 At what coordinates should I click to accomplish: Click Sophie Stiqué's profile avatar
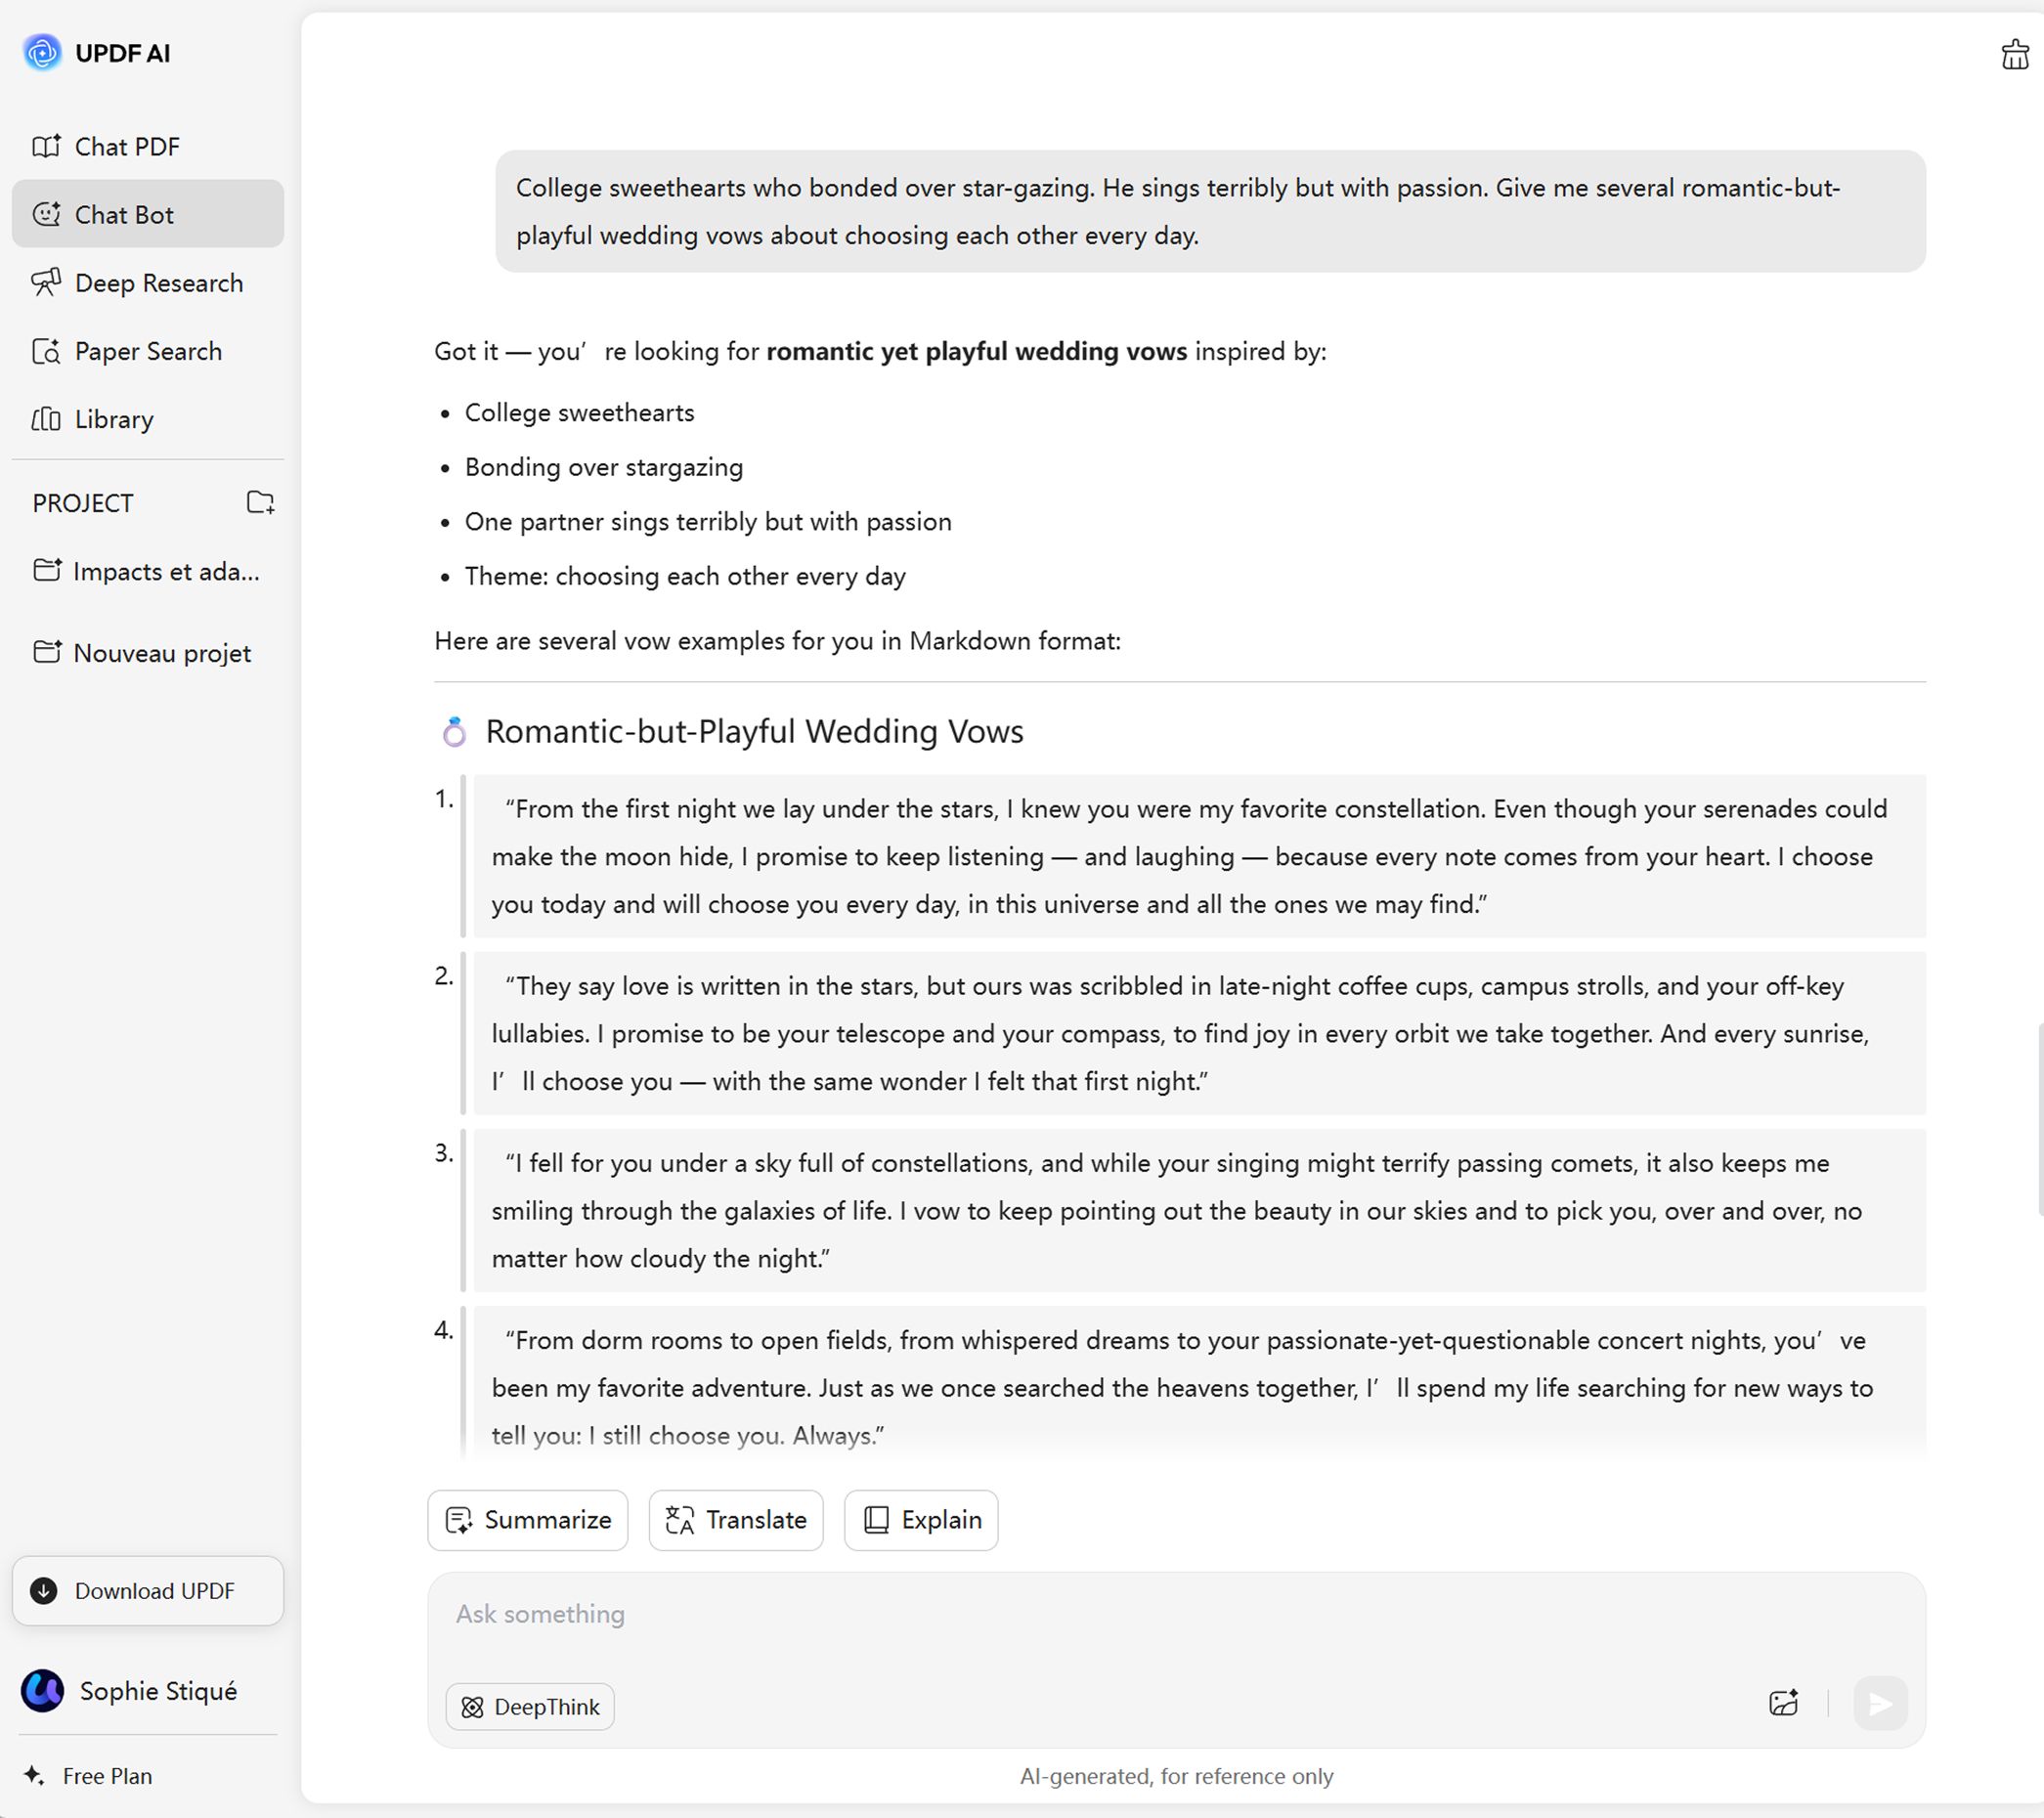43,1691
